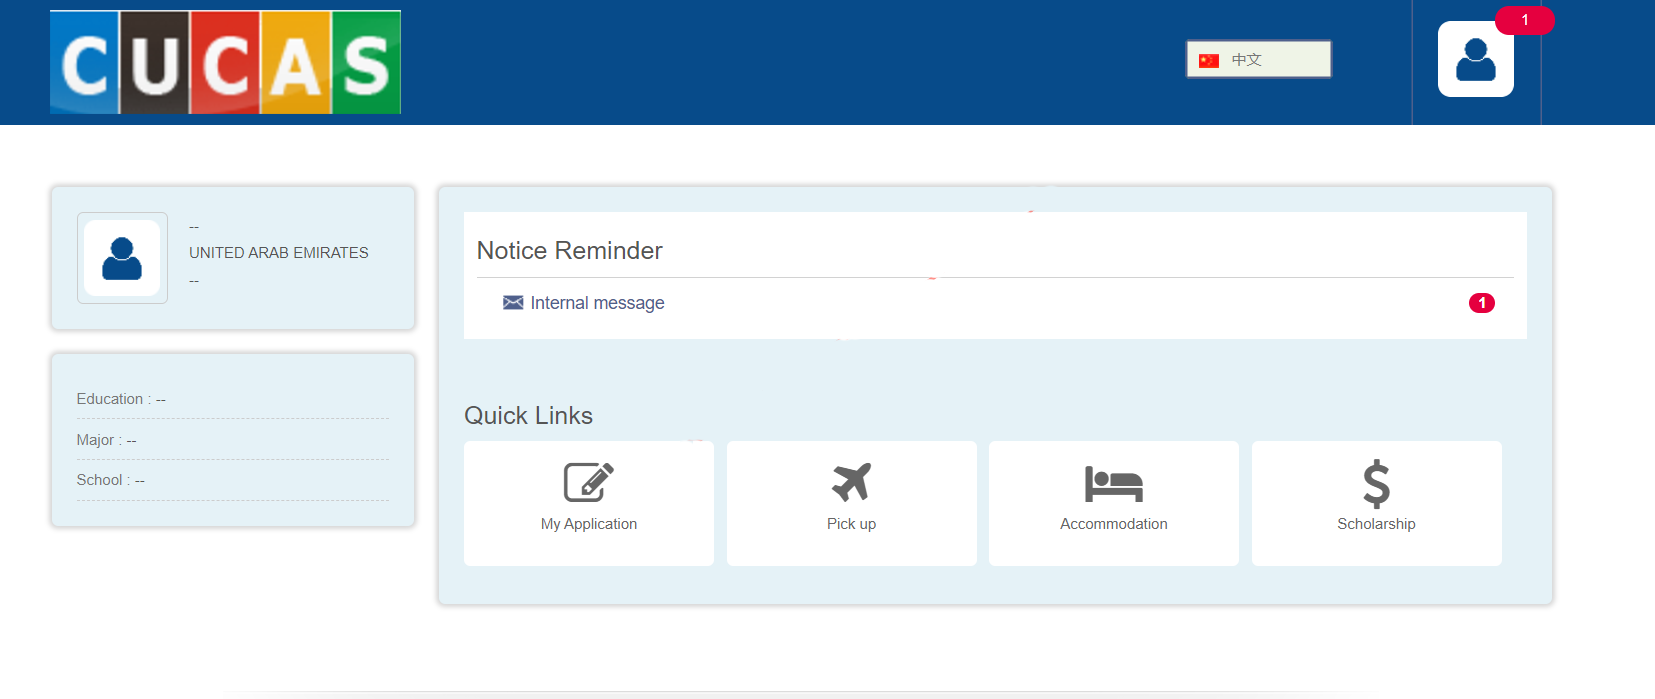Click the Internal message envelope icon

point(513,303)
